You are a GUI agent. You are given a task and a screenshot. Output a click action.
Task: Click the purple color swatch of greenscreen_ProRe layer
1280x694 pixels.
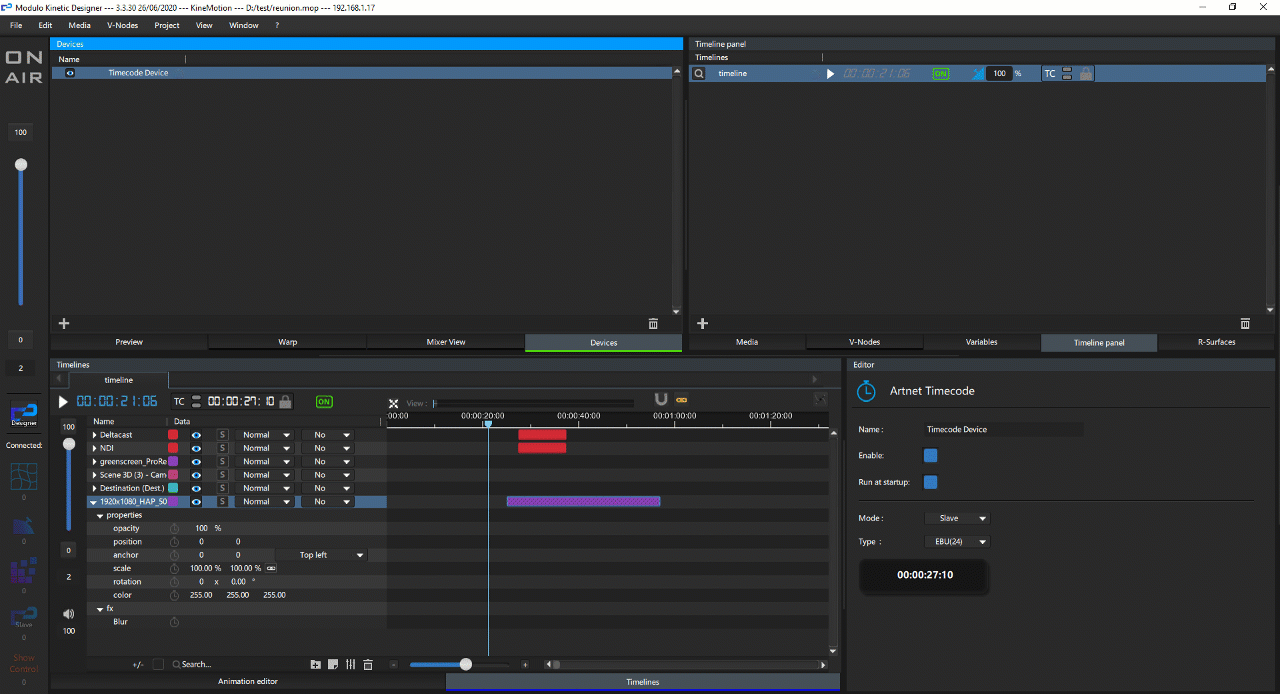173,461
